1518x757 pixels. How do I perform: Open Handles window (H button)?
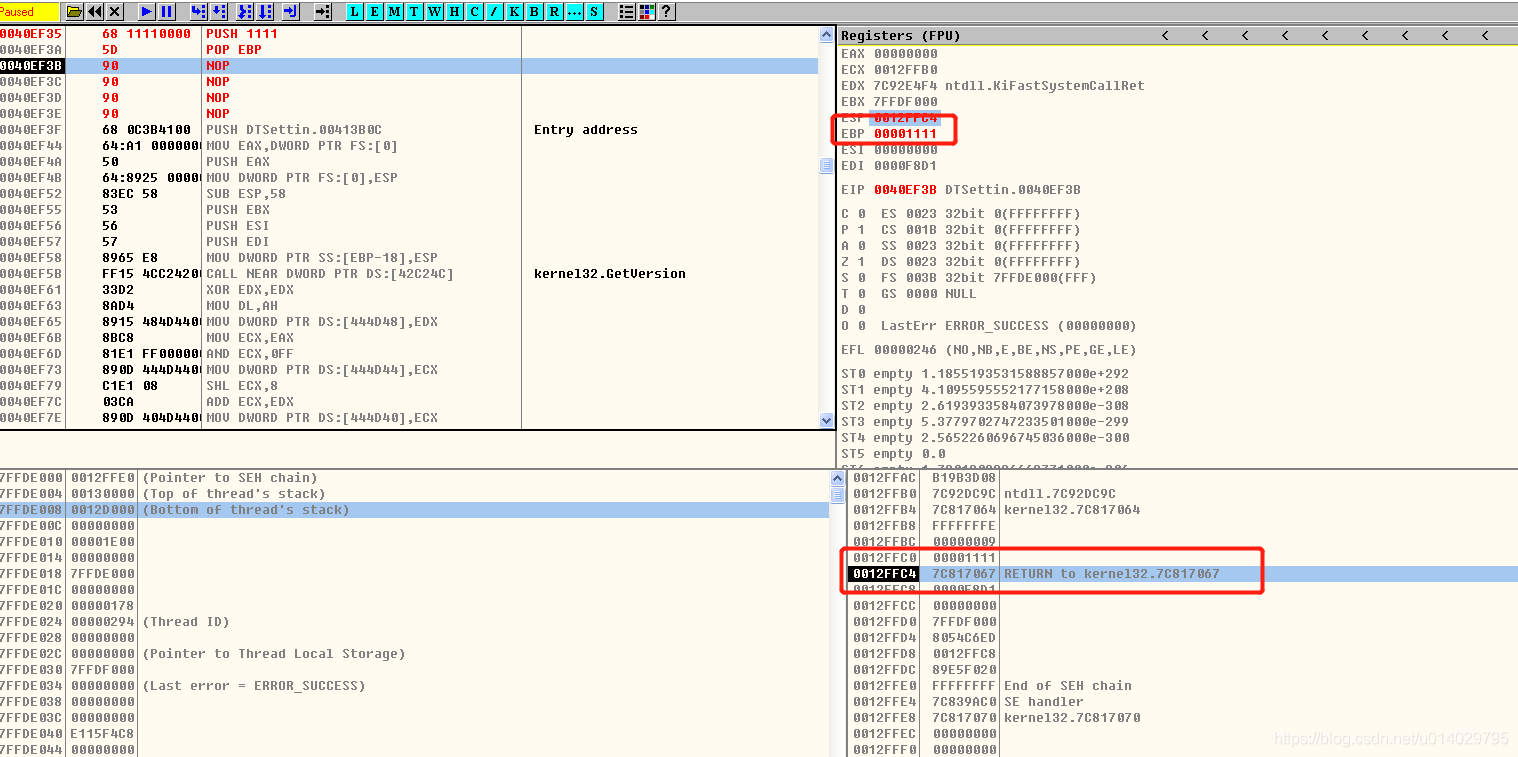point(454,12)
